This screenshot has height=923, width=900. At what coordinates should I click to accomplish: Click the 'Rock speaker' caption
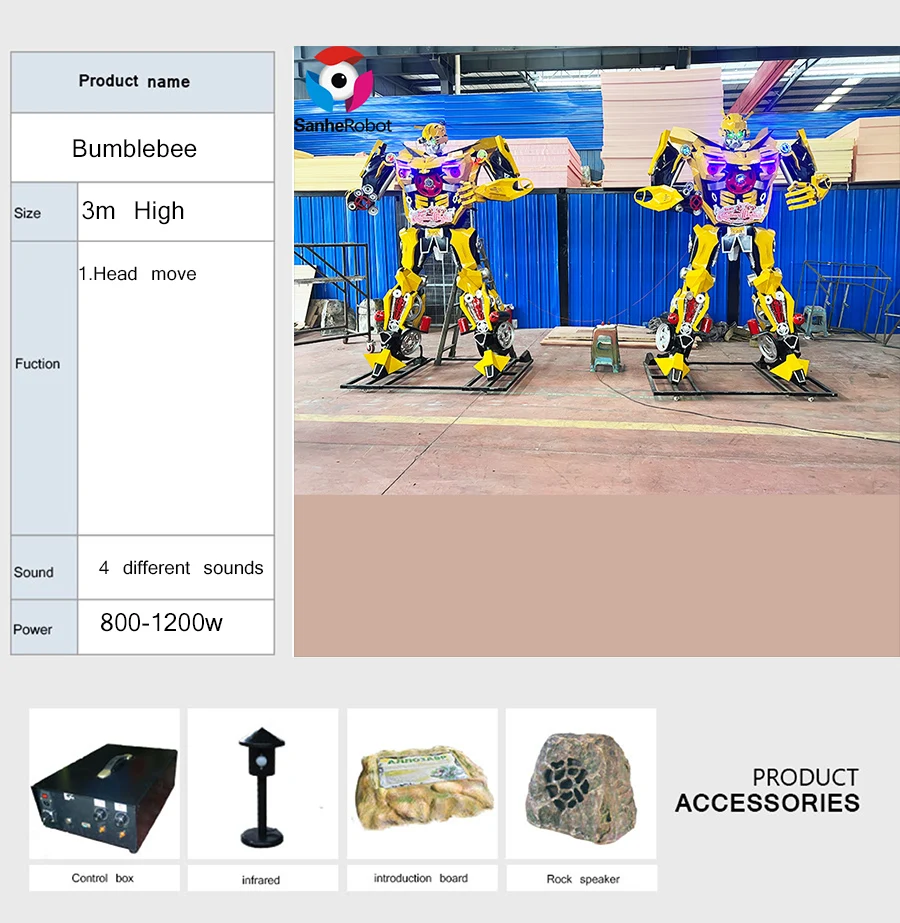tap(583, 879)
